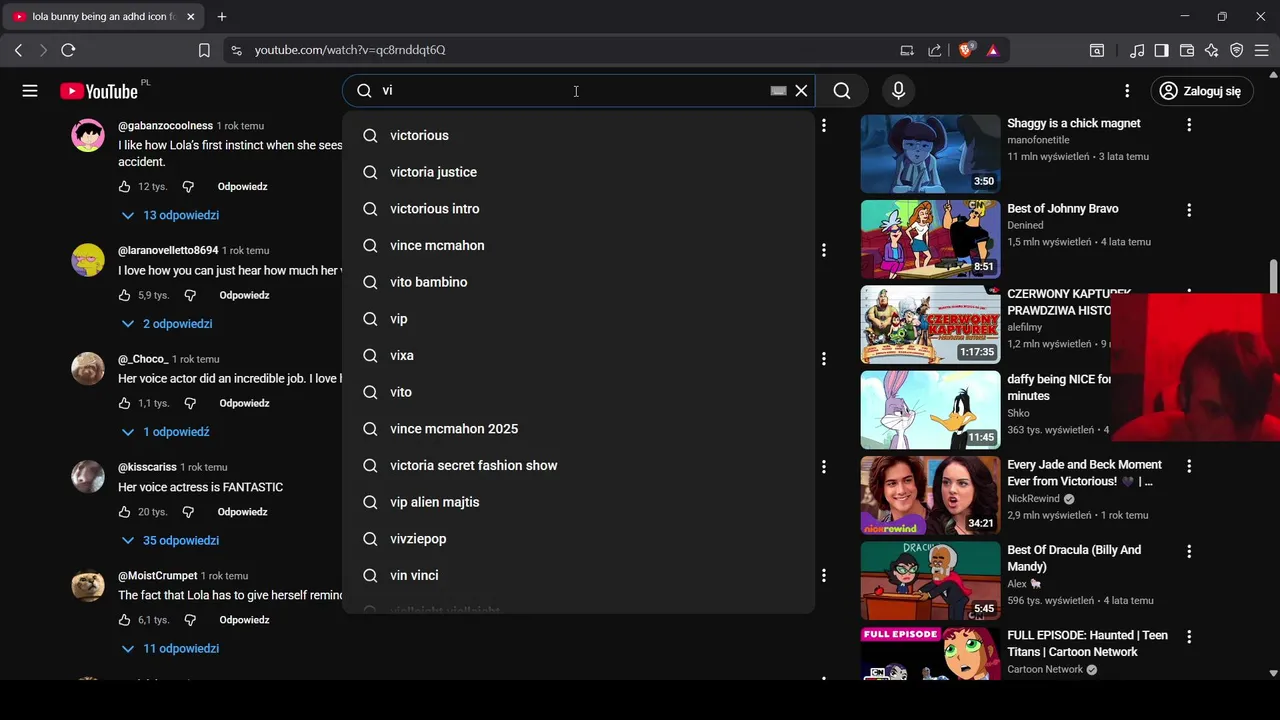Choose suggestion vivziepop
Viewport: 1280px width, 720px height.
tap(579, 539)
